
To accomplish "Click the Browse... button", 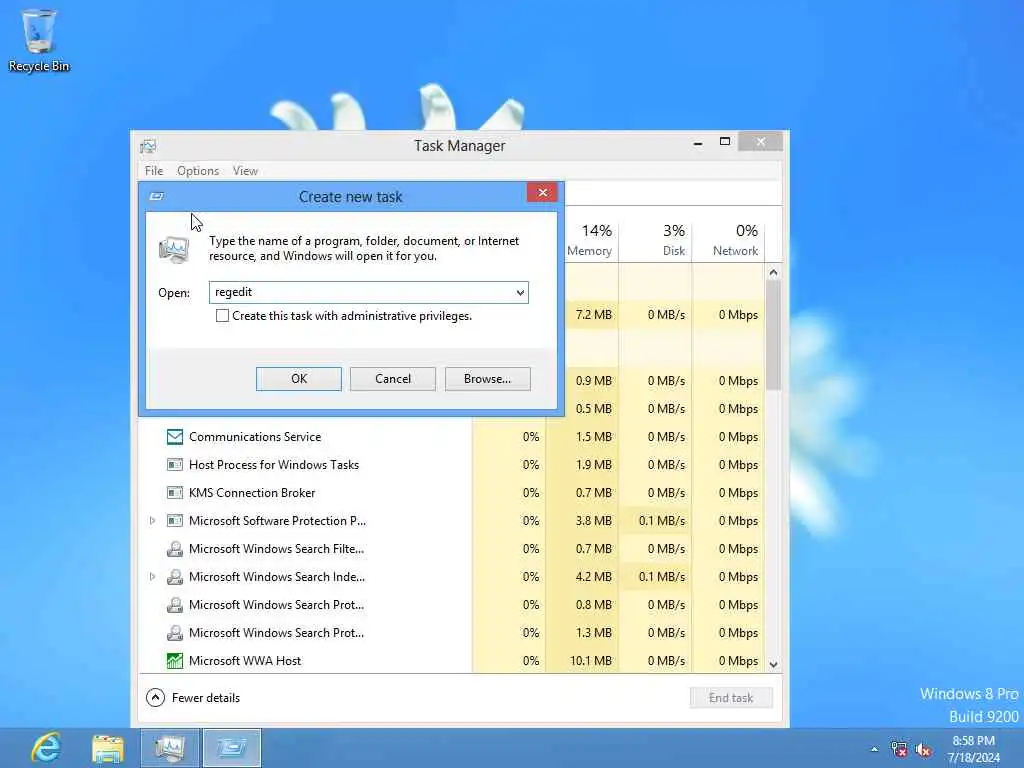I will tap(487, 379).
